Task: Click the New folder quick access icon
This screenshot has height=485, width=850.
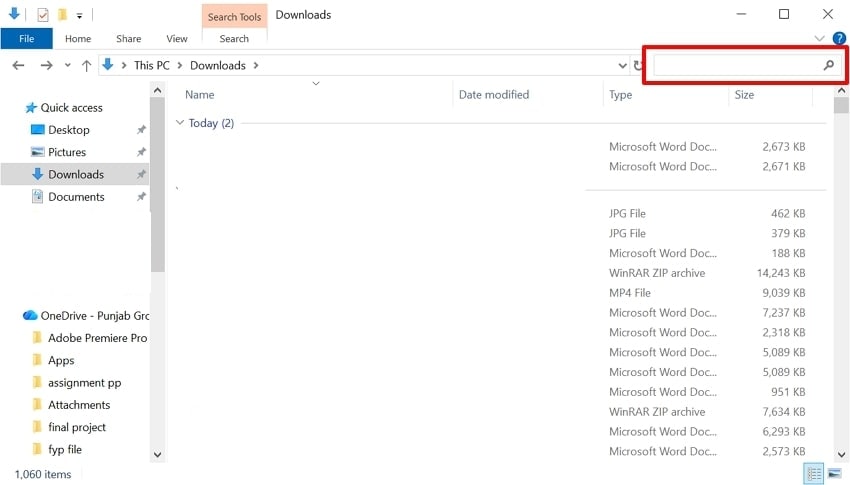Action: click(x=62, y=15)
